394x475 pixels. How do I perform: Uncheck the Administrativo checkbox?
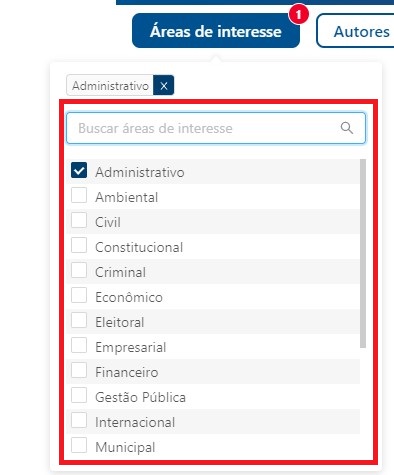click(x=79, y=170)
